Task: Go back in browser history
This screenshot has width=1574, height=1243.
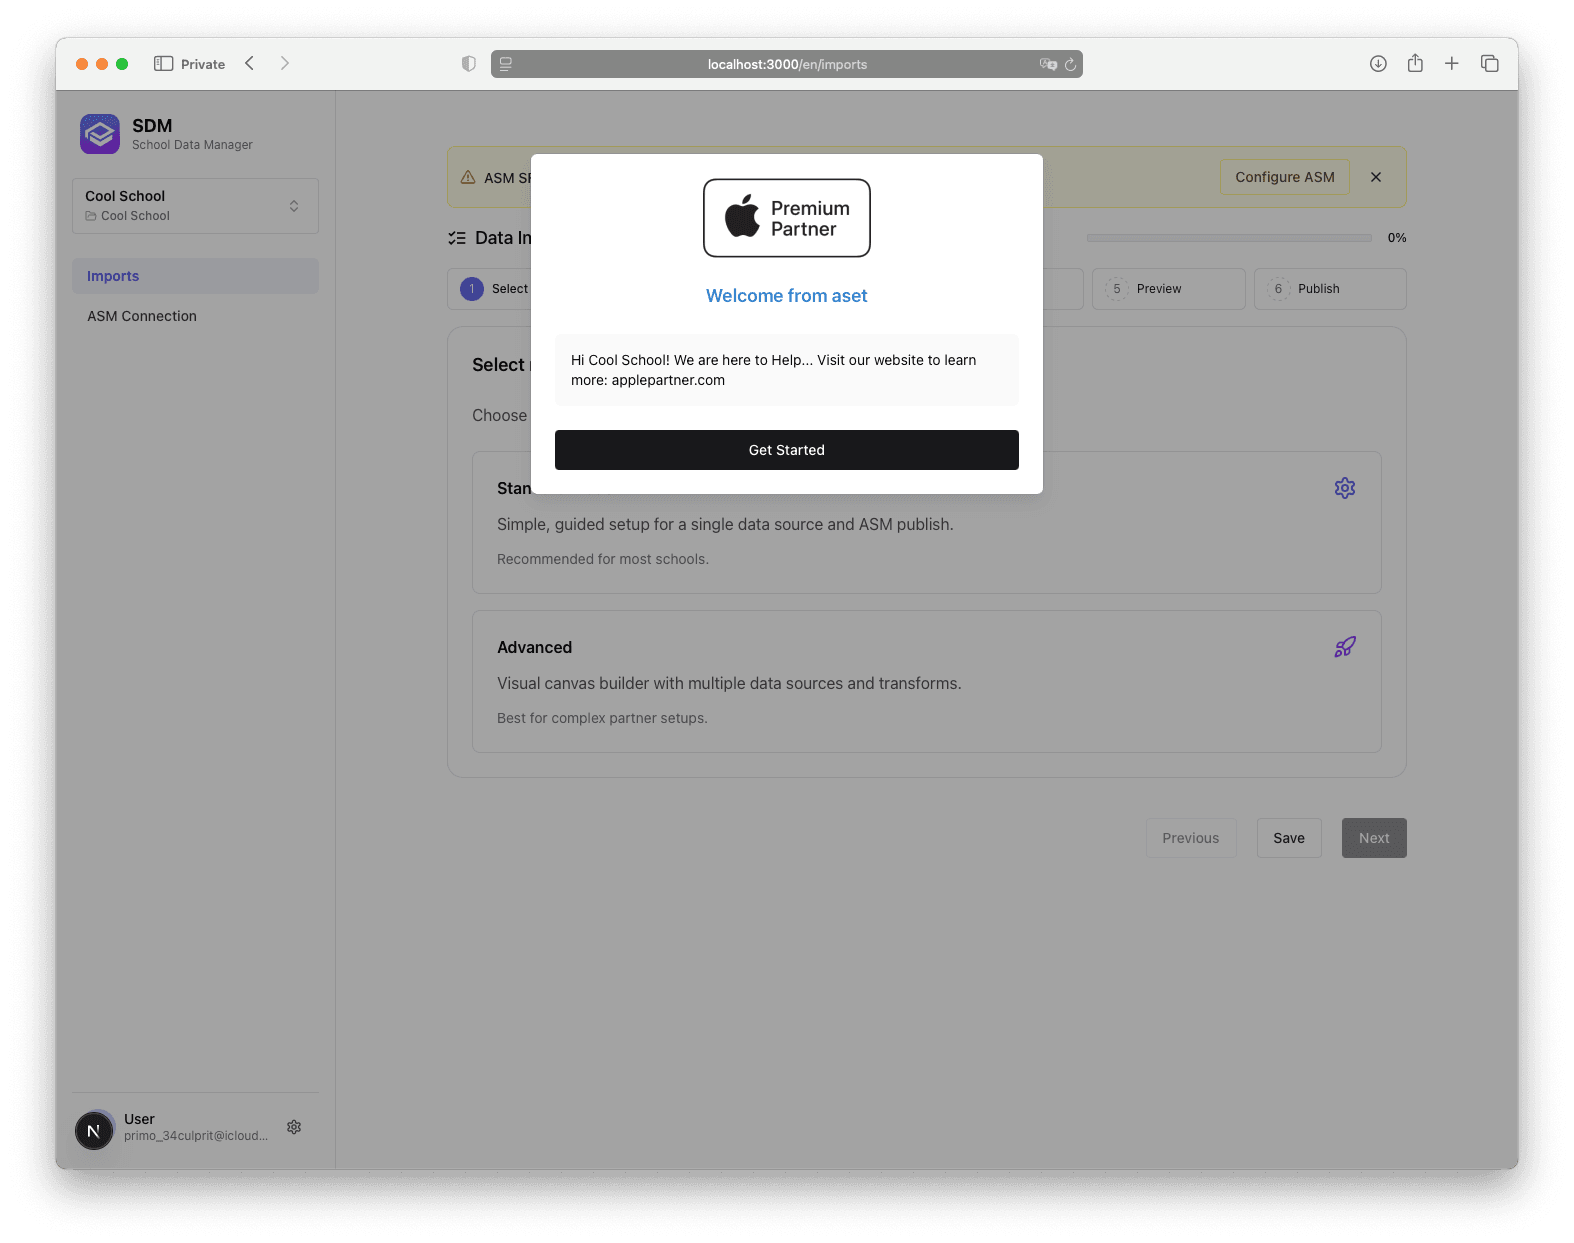Action: (250, 64)
